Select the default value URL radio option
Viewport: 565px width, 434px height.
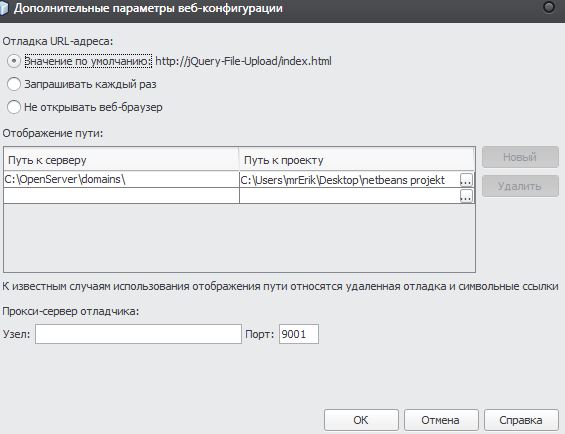coord(14,61)
